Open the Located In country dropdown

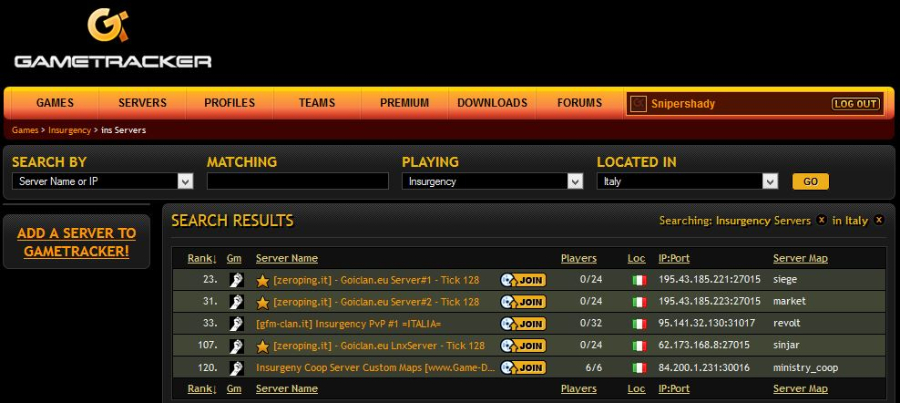[x=770, y=181]
